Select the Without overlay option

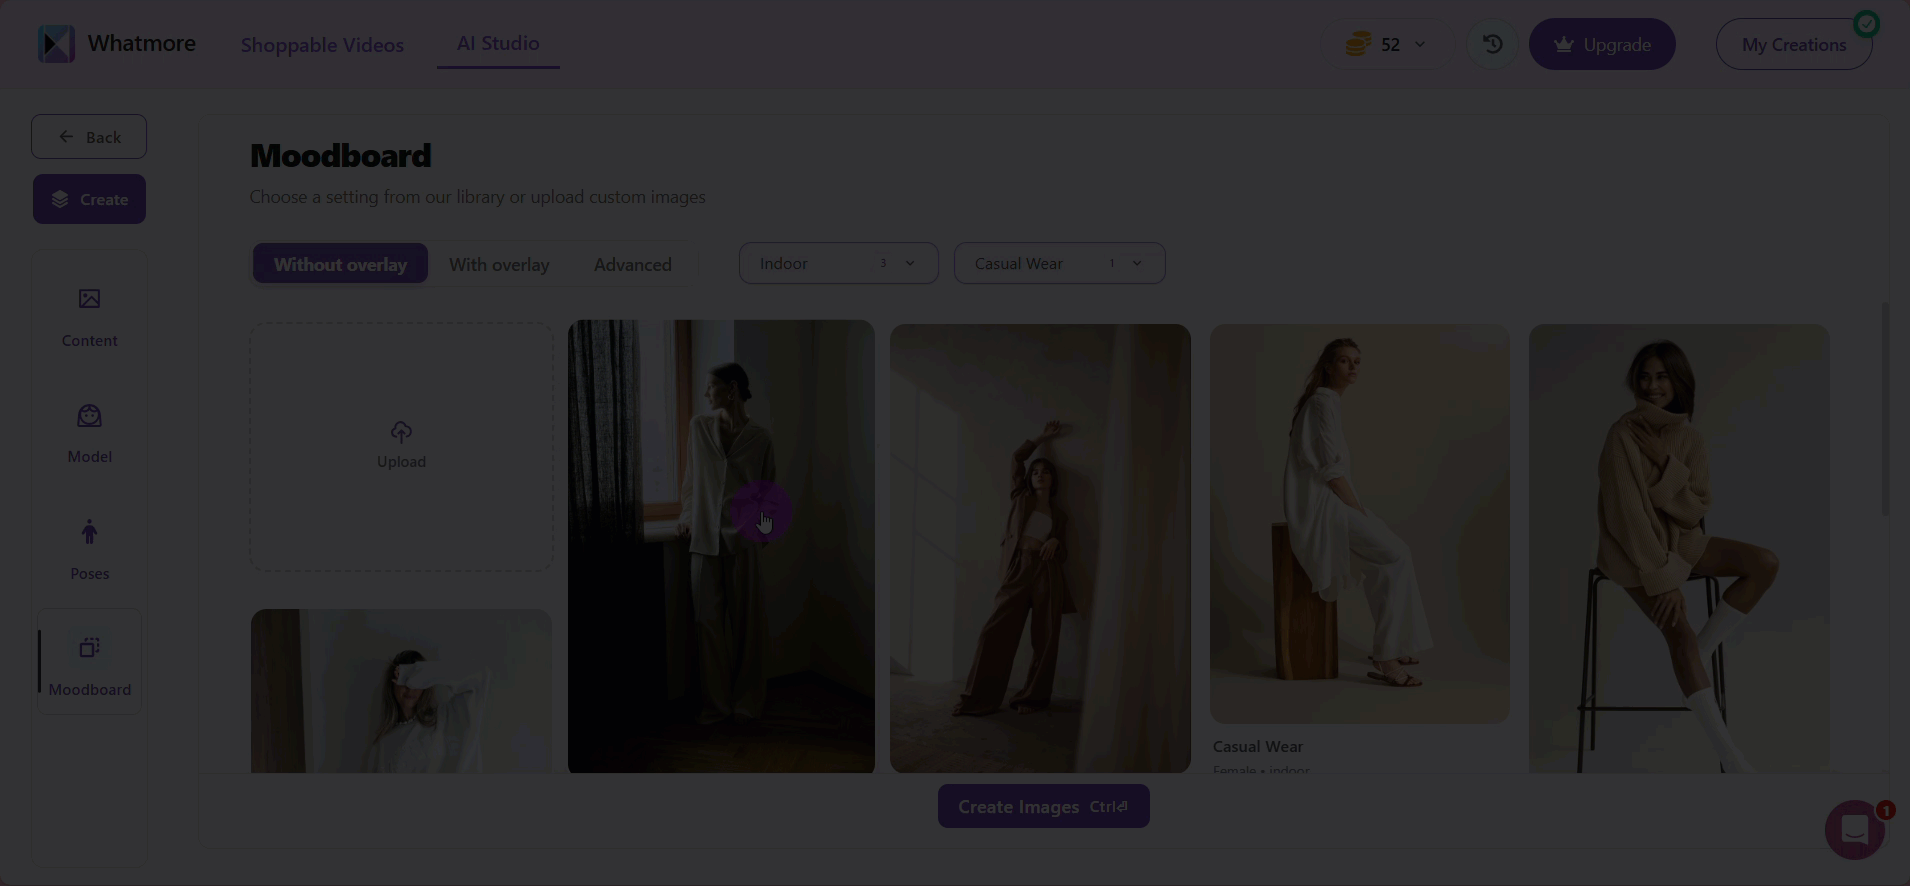tap(340, 264)
